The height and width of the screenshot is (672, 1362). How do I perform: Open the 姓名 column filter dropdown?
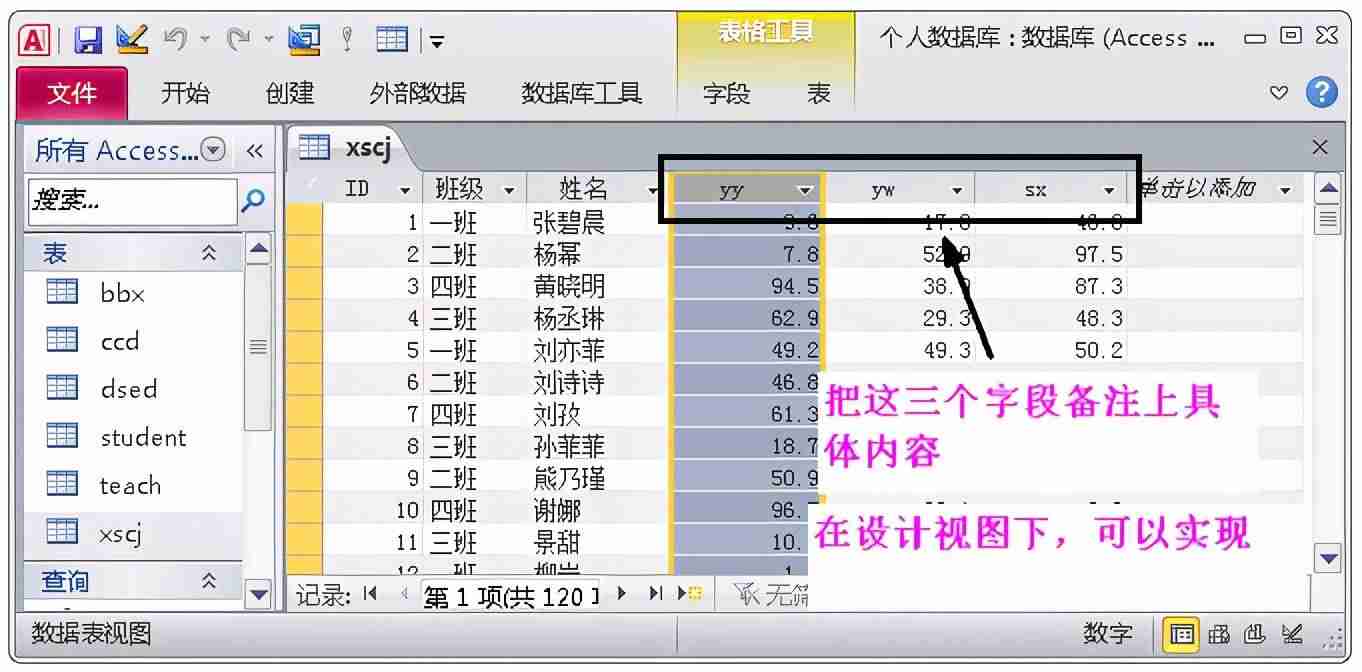pyautogui.click(x=653, y=189)
